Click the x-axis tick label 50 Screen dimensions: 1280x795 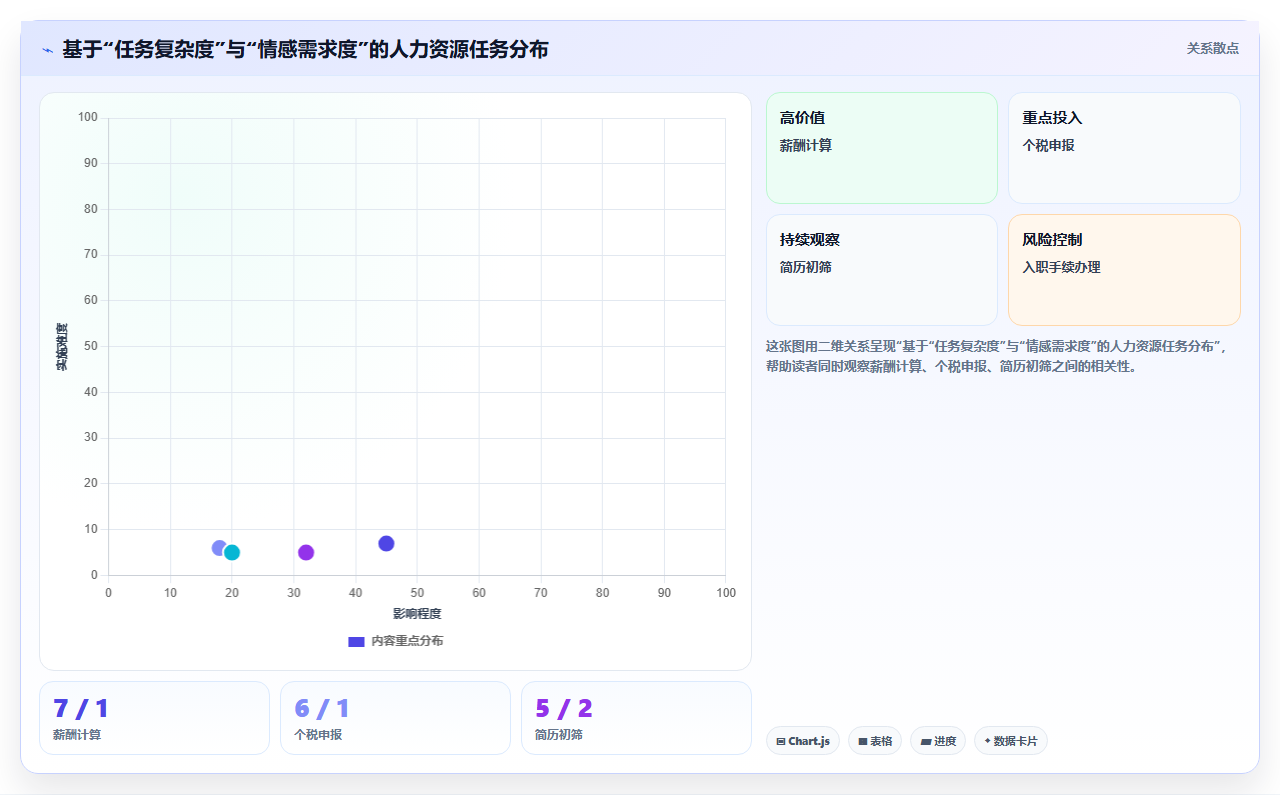pyautogui.click(x=417, y=593)
